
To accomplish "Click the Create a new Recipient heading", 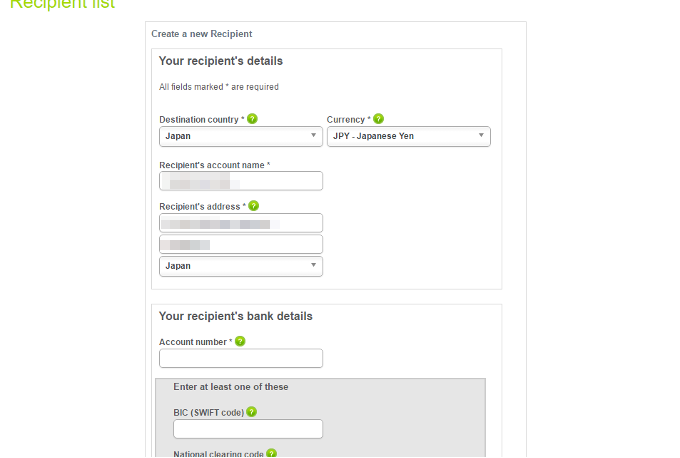I will [x=201, y=34].
